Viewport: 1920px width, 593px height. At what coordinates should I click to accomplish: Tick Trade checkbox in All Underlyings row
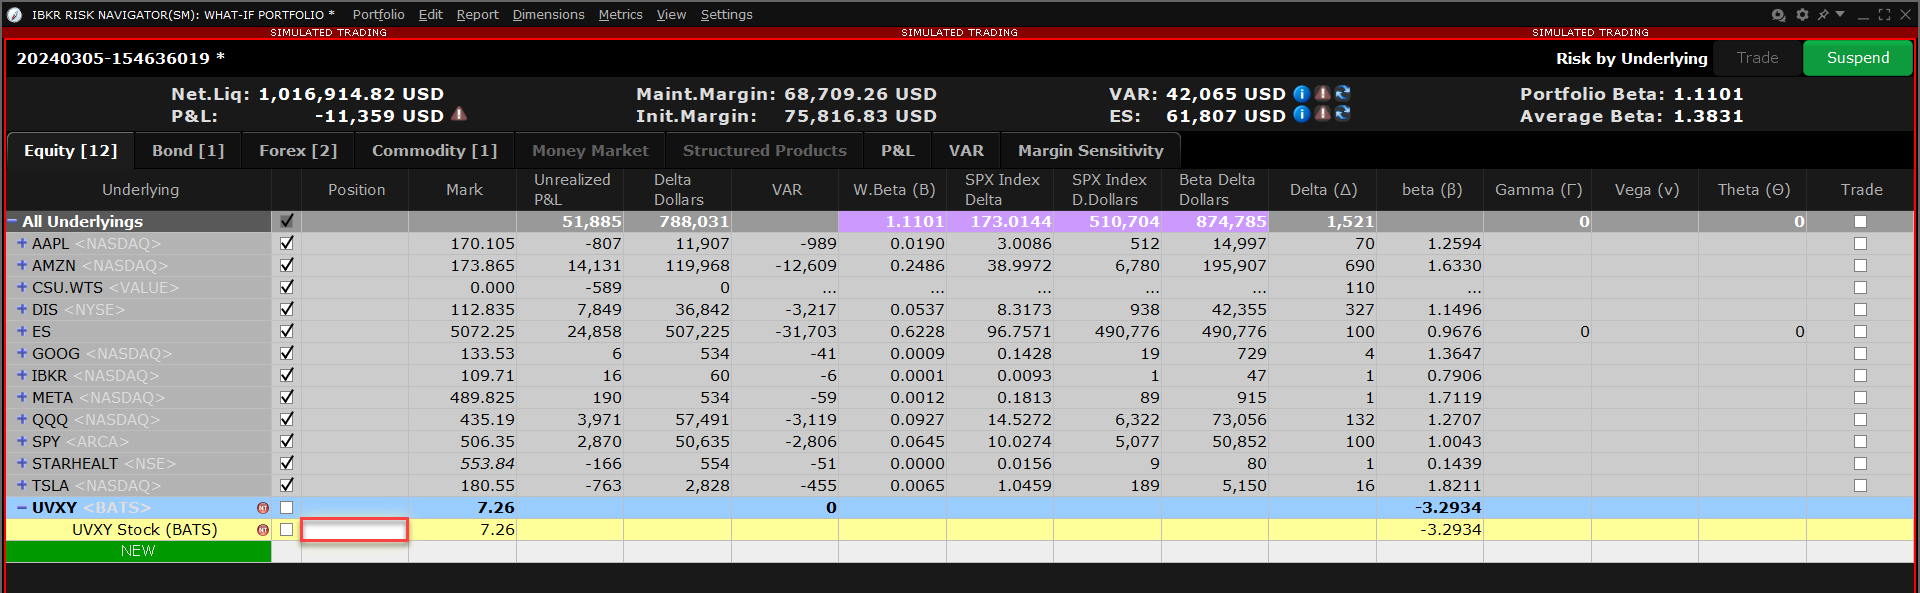pos(1860,221)
